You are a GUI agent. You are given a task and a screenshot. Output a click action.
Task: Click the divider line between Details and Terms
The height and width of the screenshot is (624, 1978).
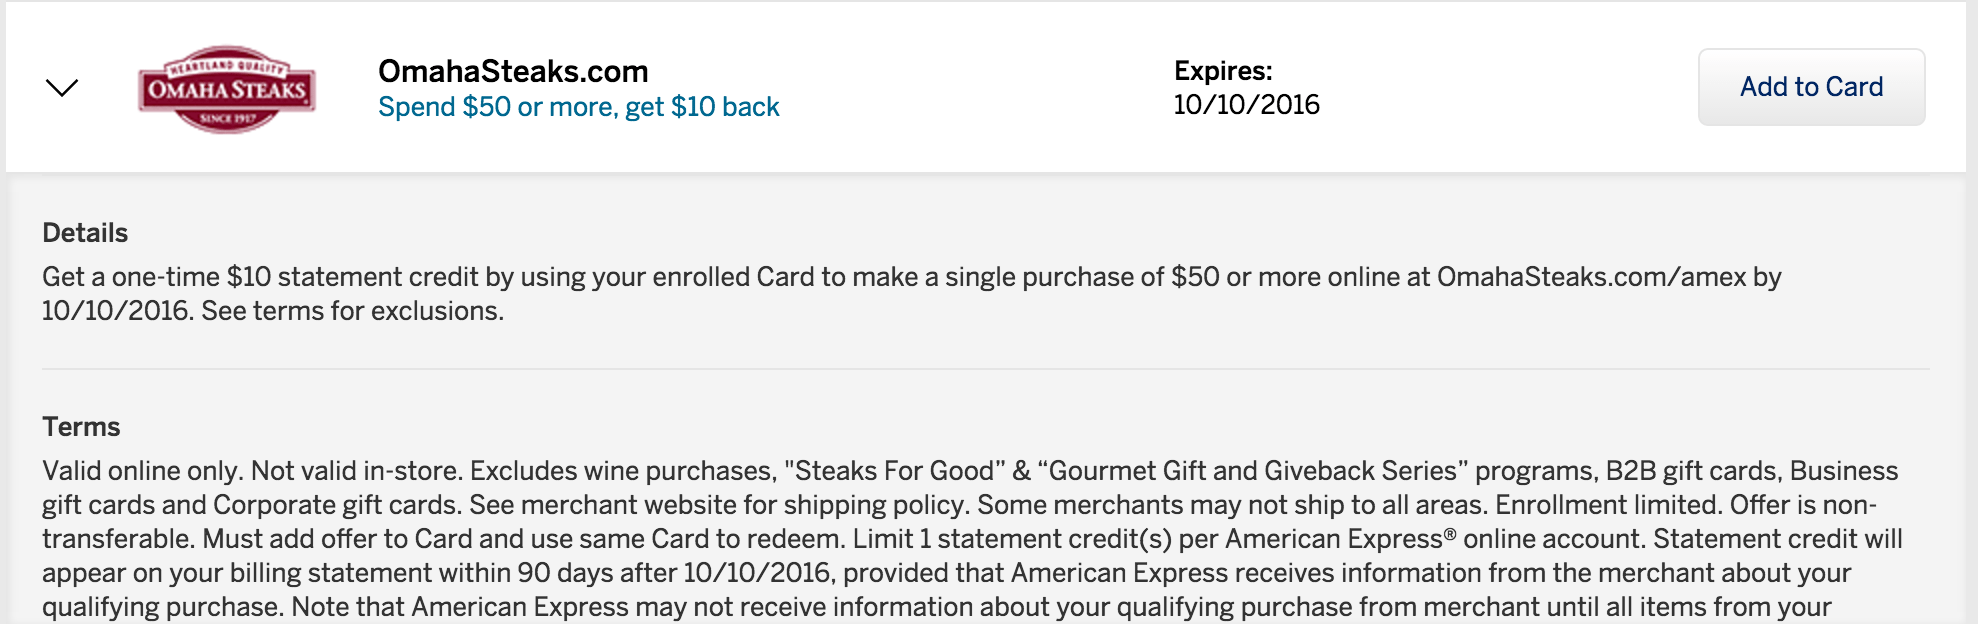click(x=985, y=369)
